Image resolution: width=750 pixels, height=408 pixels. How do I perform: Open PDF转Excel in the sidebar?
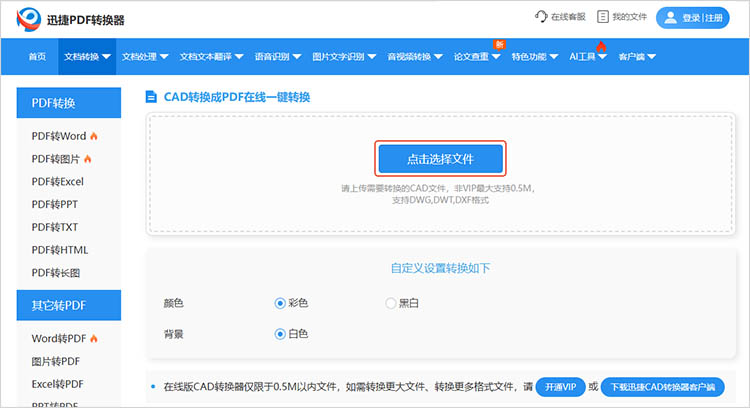tap(57, 182)
